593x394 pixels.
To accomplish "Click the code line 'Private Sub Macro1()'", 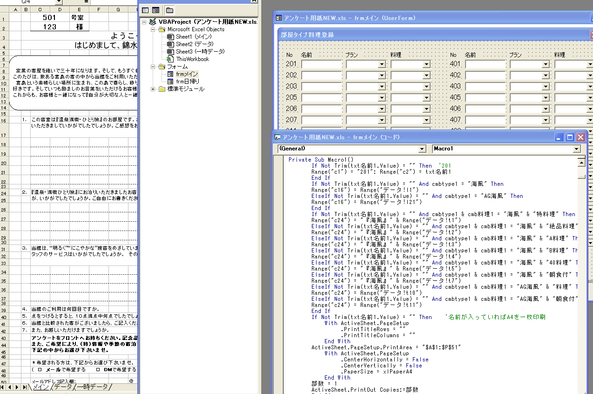I will pos(321,160).
